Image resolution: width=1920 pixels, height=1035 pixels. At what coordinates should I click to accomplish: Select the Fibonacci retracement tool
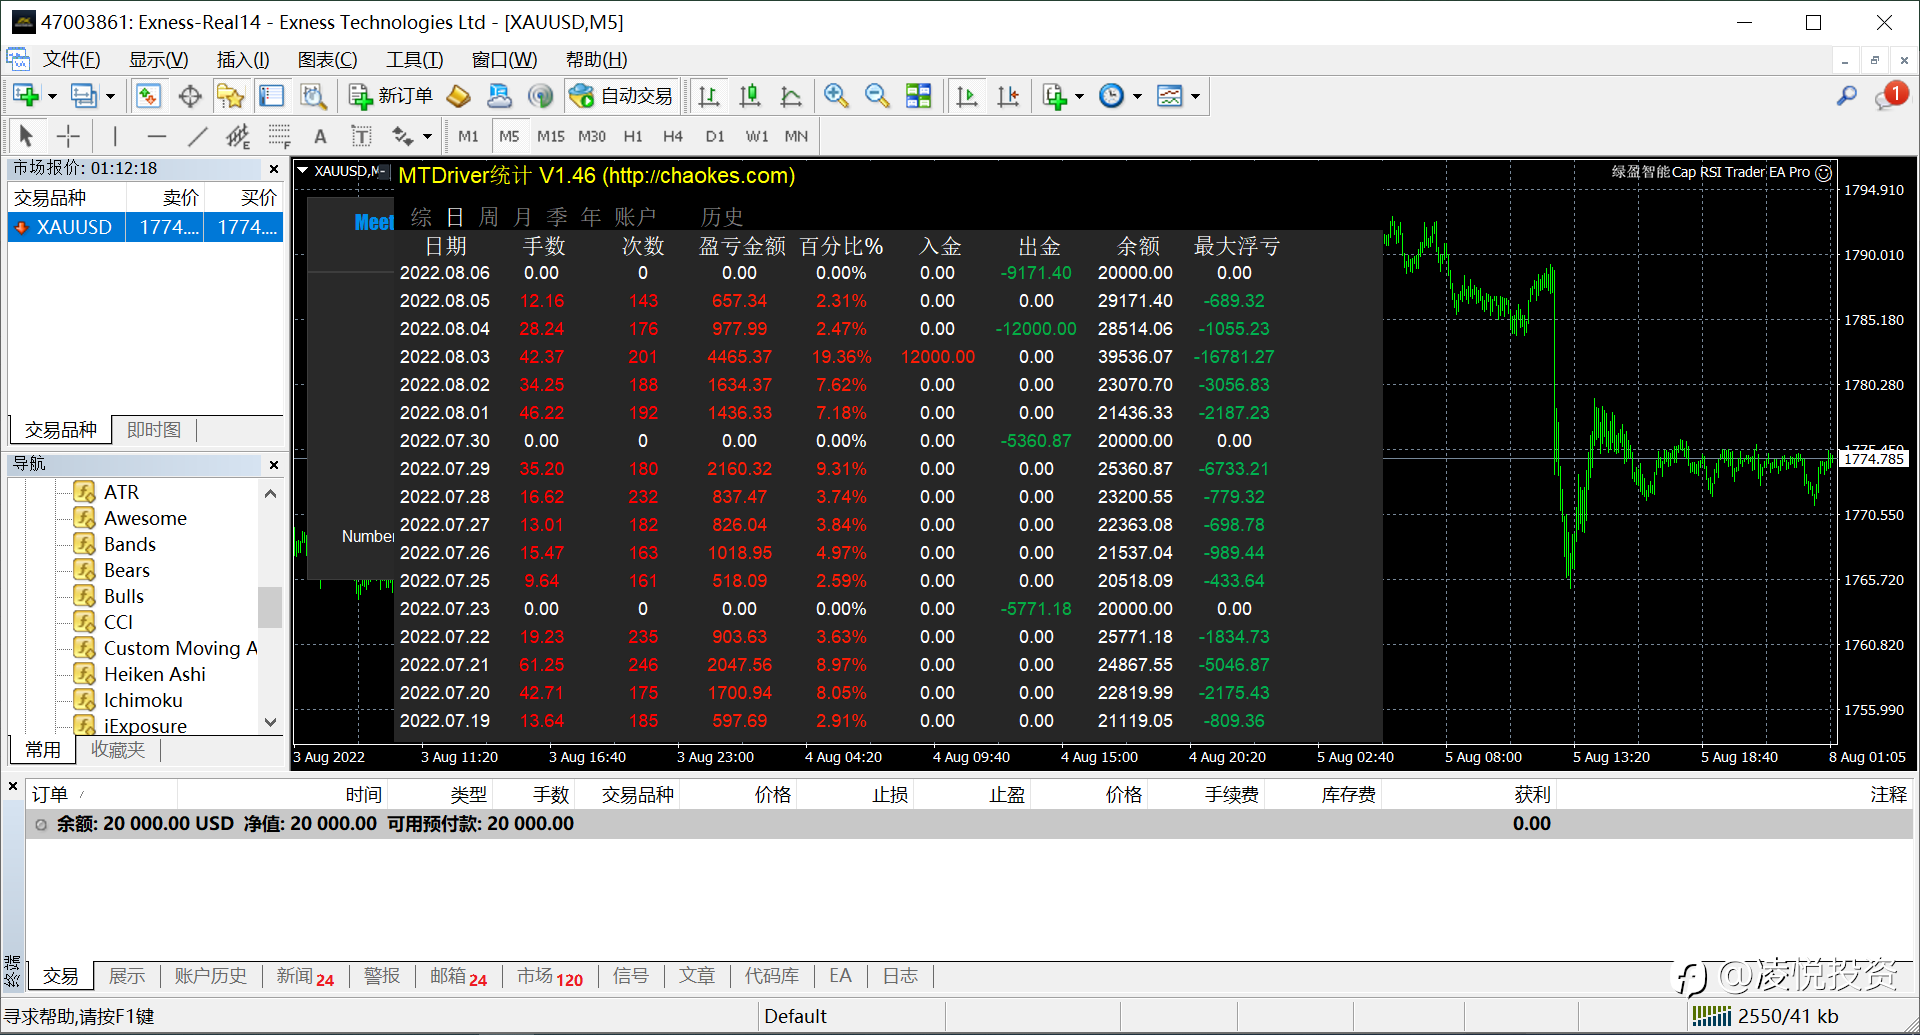[279, 136]
